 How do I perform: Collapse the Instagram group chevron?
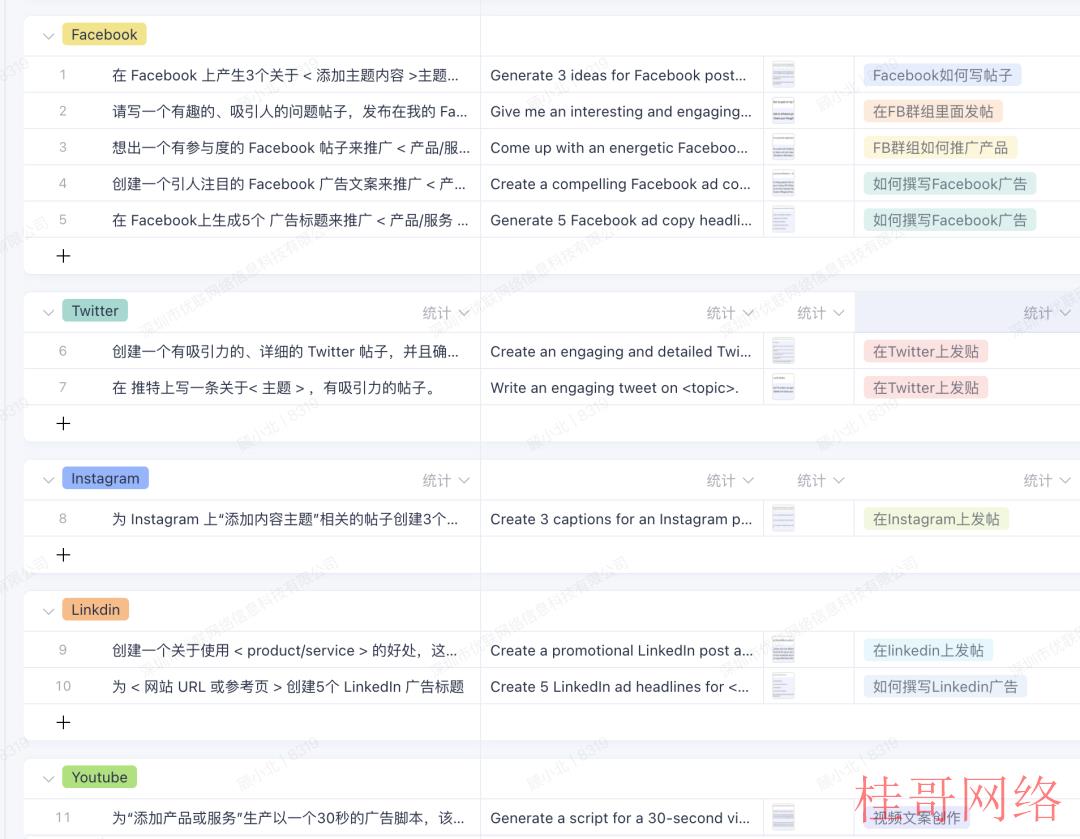coord(48,479)
